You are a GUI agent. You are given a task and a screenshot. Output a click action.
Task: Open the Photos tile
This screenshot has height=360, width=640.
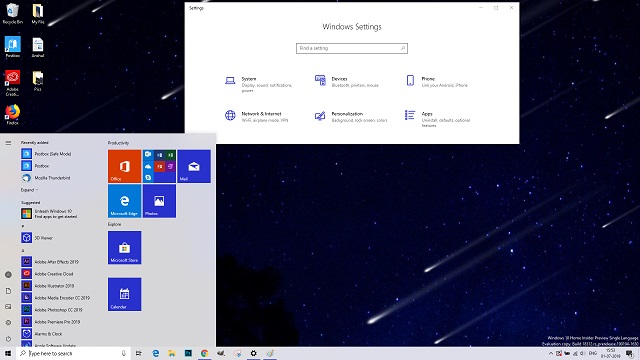coord(159,201)
